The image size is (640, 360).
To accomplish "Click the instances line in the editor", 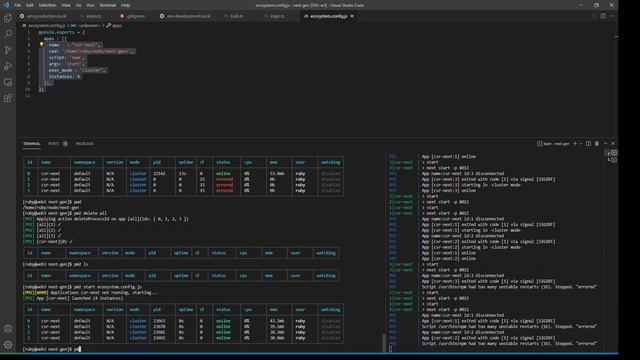I will pos(64,76).
